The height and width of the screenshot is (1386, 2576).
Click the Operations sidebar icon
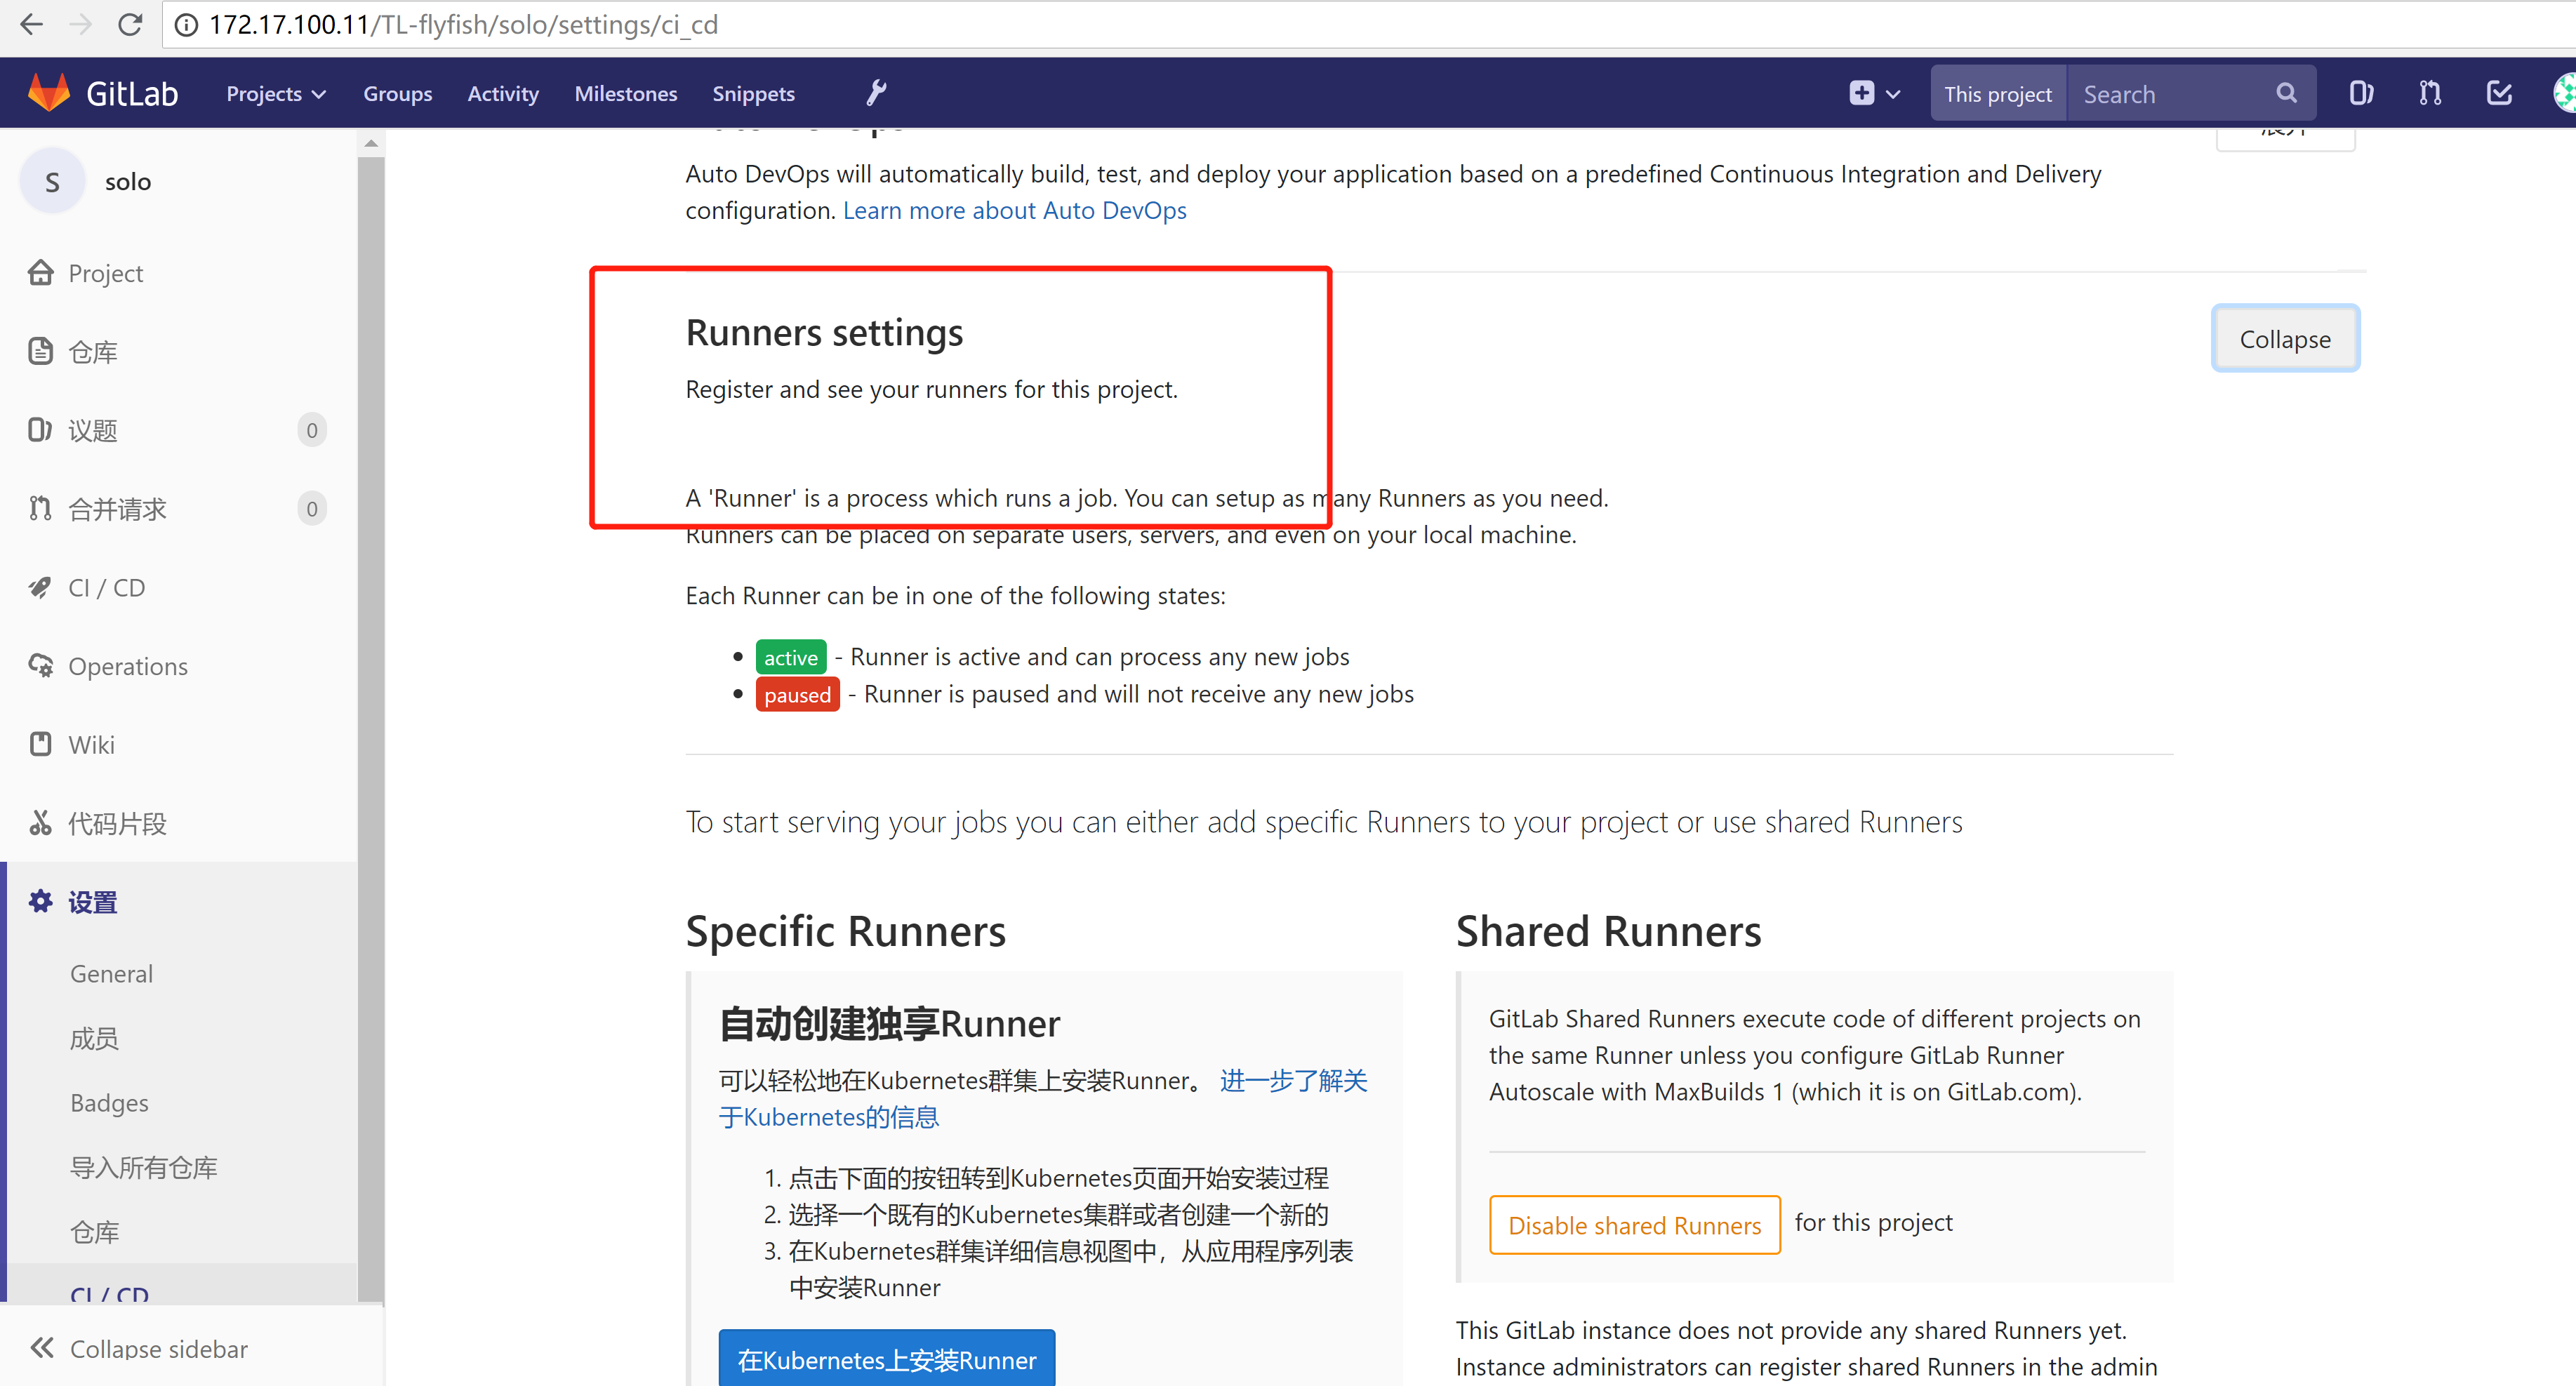41,665
